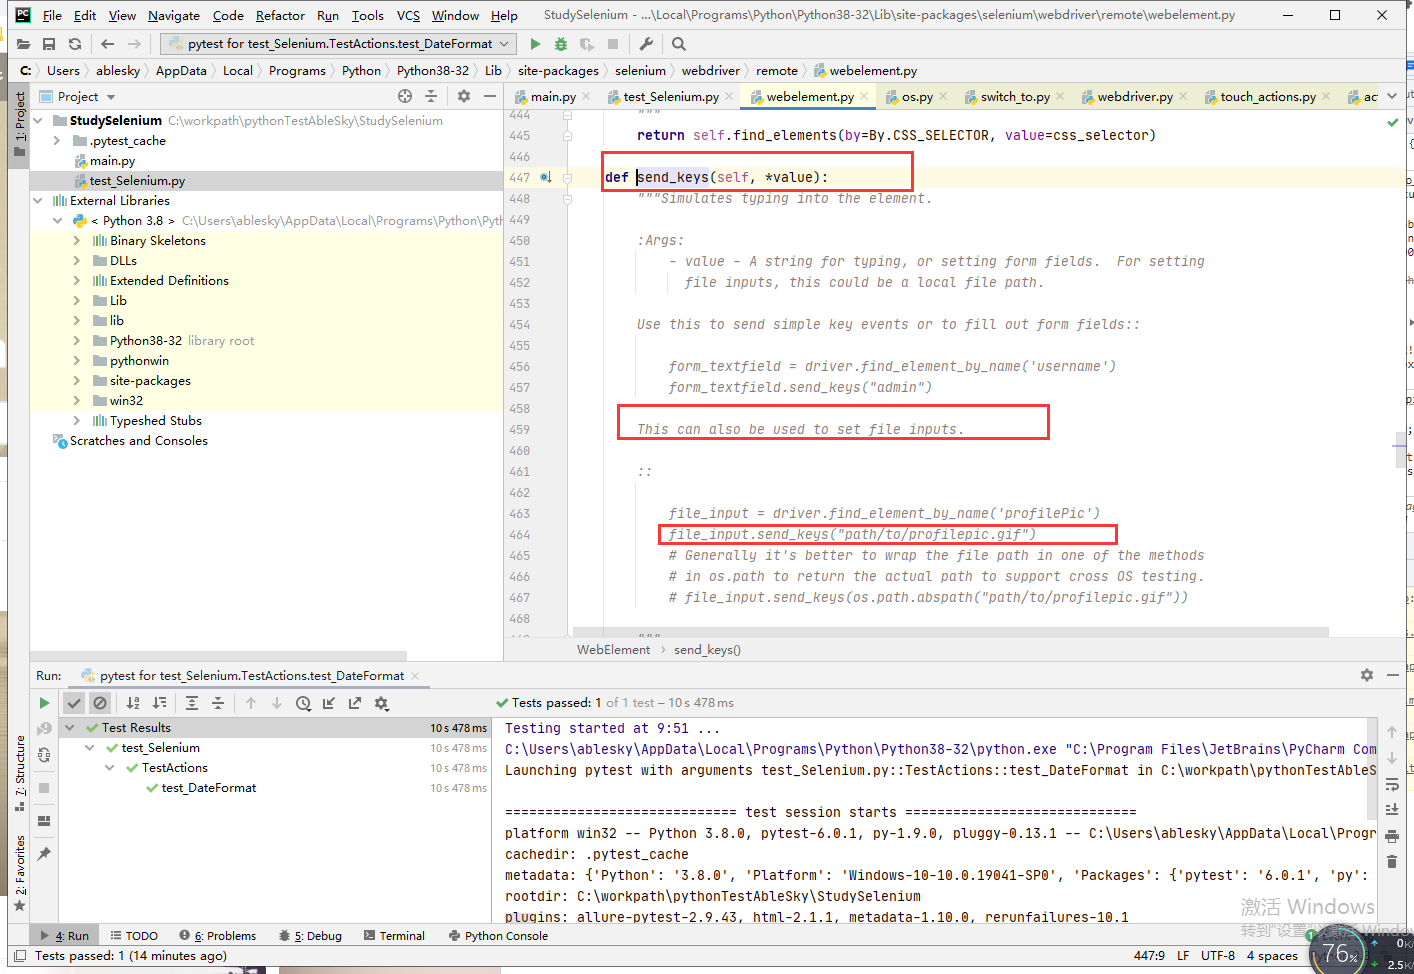Open test runner gear settings
The width and height of the screenshot is (1414, 974).
381,703
